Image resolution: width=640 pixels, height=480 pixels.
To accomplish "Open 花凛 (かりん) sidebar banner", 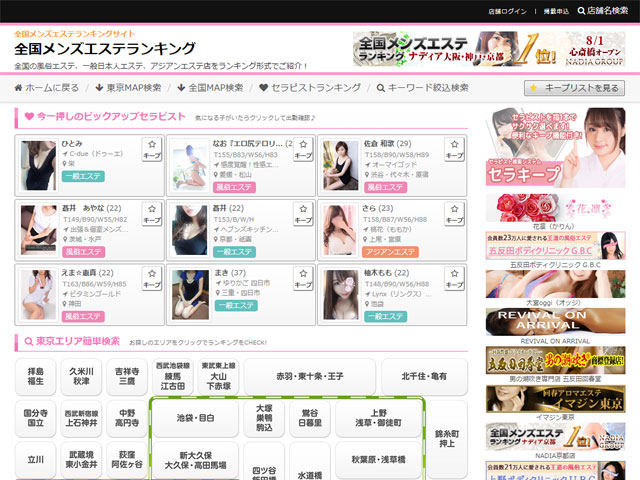I will click(x=555, y=208).
